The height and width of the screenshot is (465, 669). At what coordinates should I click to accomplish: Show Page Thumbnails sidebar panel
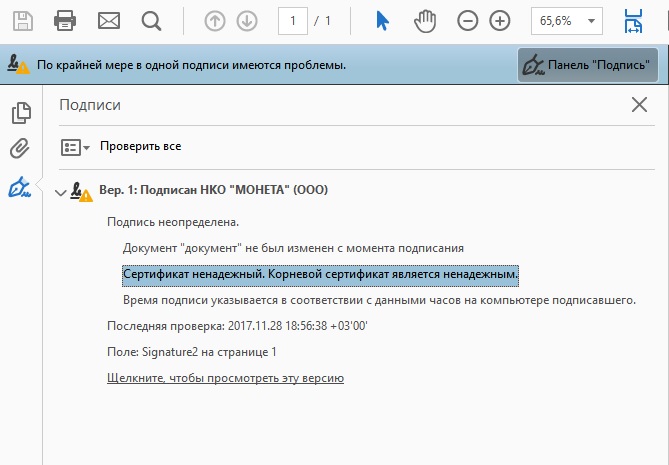coord(19,113)
